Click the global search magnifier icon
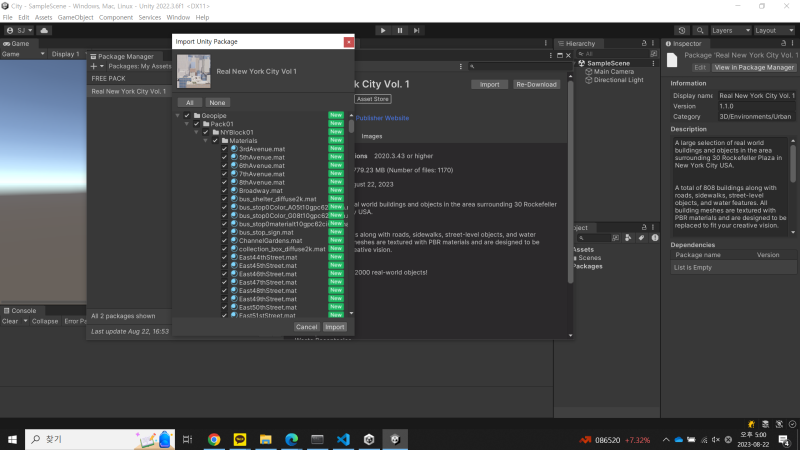Image resolution: width=800 pixels, height=450 pixels. [700, 31]
